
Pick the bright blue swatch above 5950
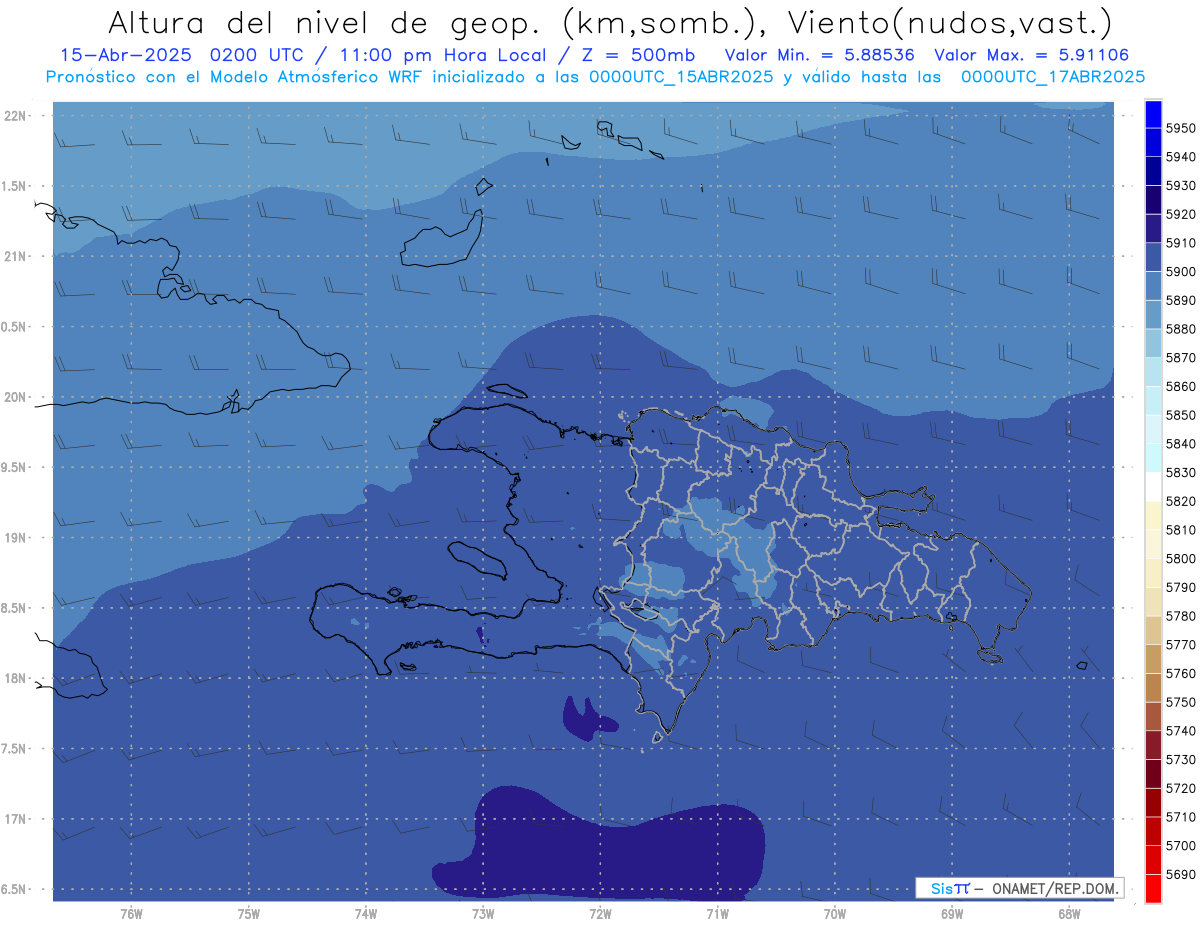coord(1153,114)
